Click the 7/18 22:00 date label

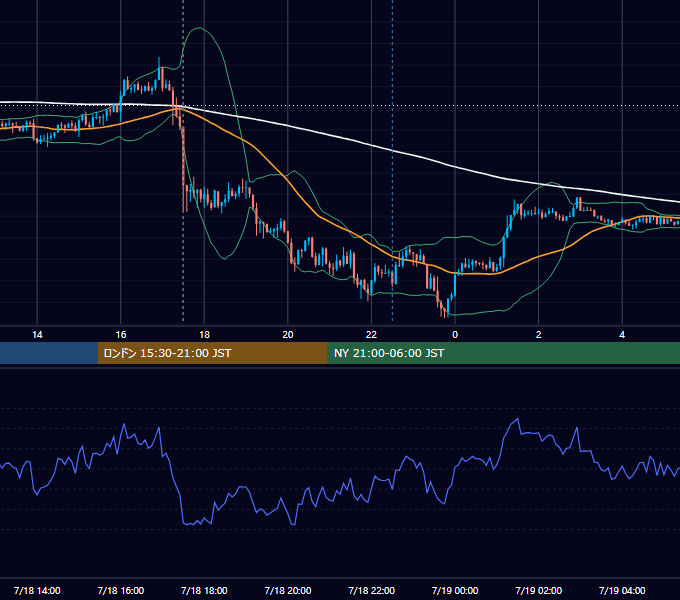(x=372, y=590)
